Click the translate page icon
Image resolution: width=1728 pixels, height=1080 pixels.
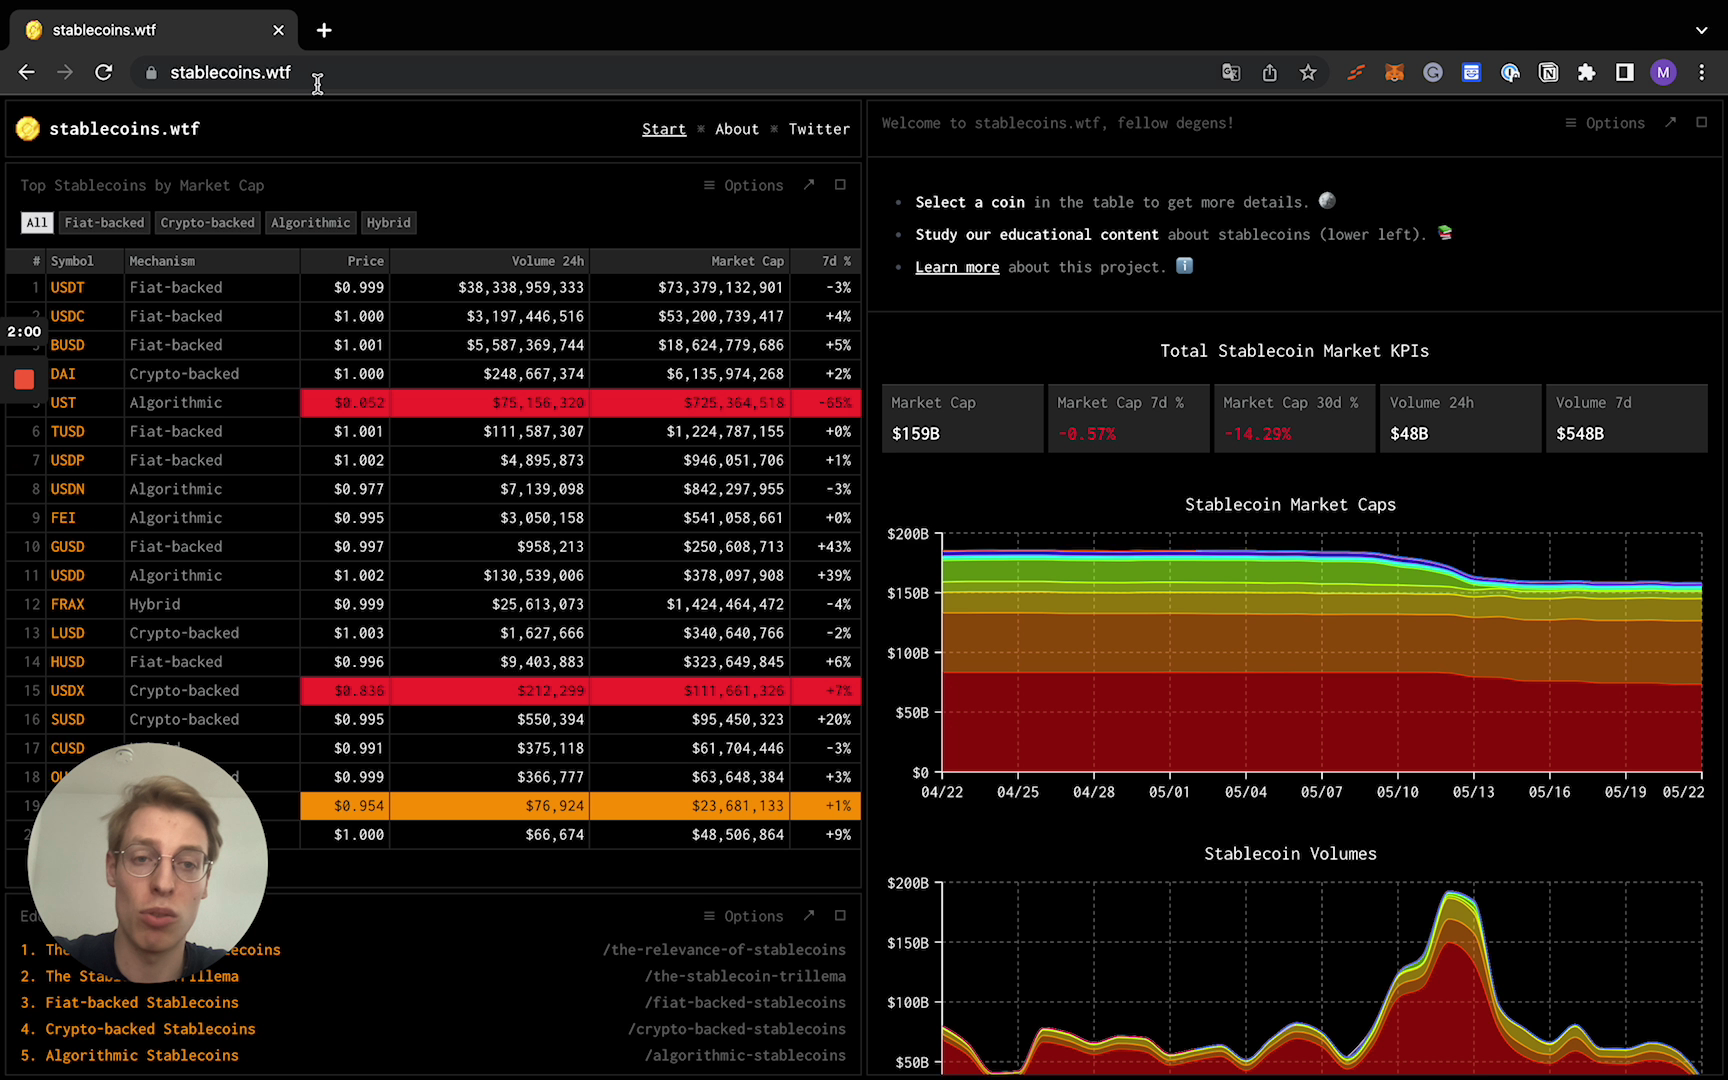coord(1231,72)
